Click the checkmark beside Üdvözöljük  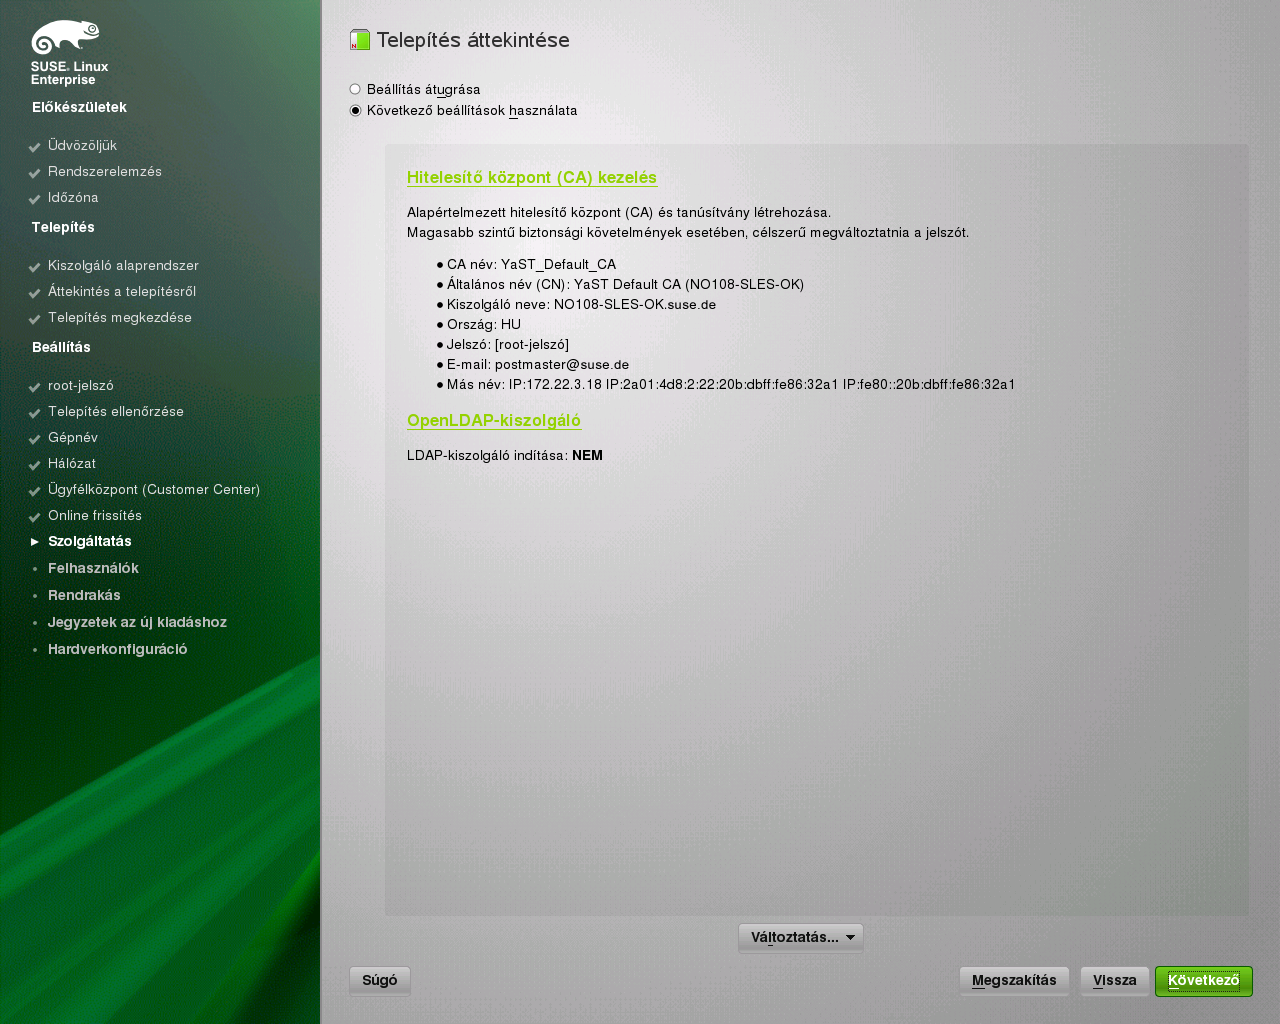[x=35, y=147]
